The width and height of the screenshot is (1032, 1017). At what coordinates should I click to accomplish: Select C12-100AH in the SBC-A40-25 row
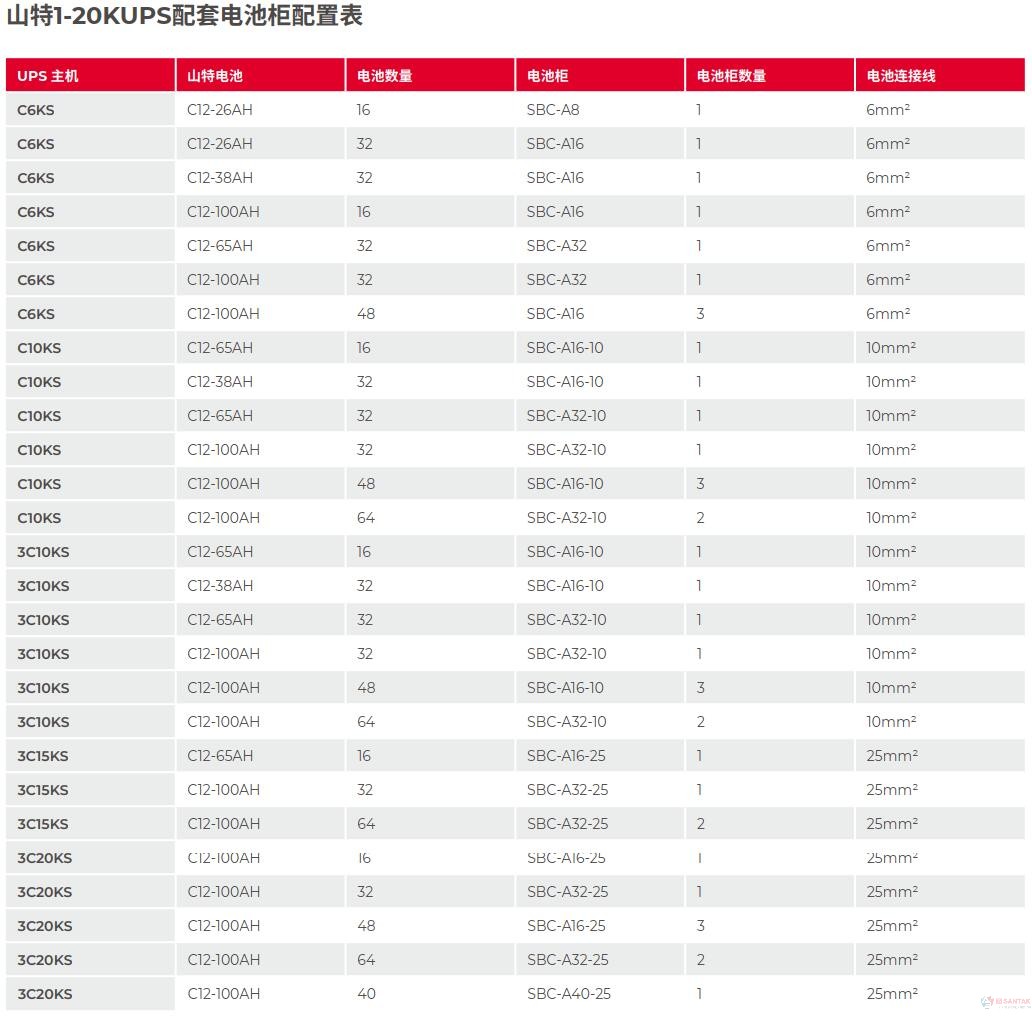[x=223, y=994]
